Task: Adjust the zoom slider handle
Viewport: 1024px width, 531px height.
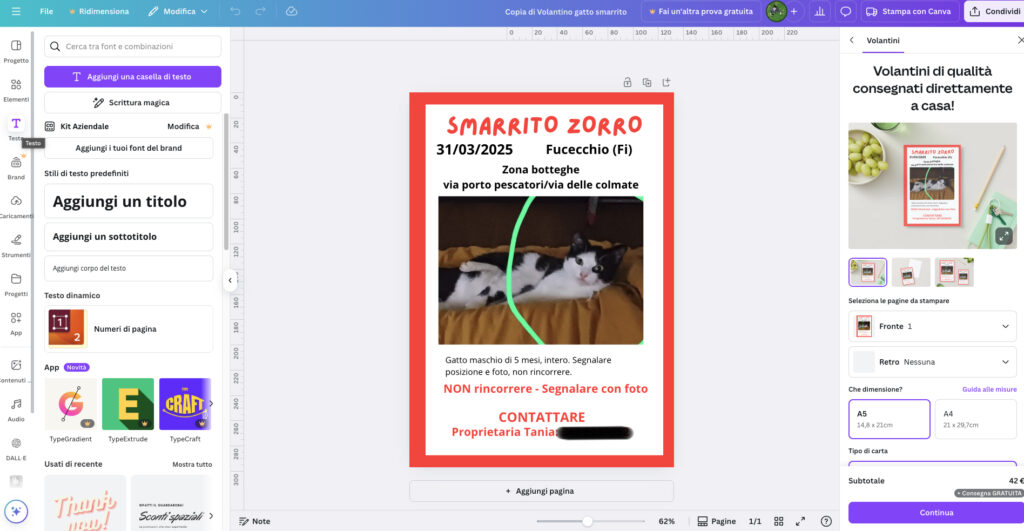Action: (587, 521)
